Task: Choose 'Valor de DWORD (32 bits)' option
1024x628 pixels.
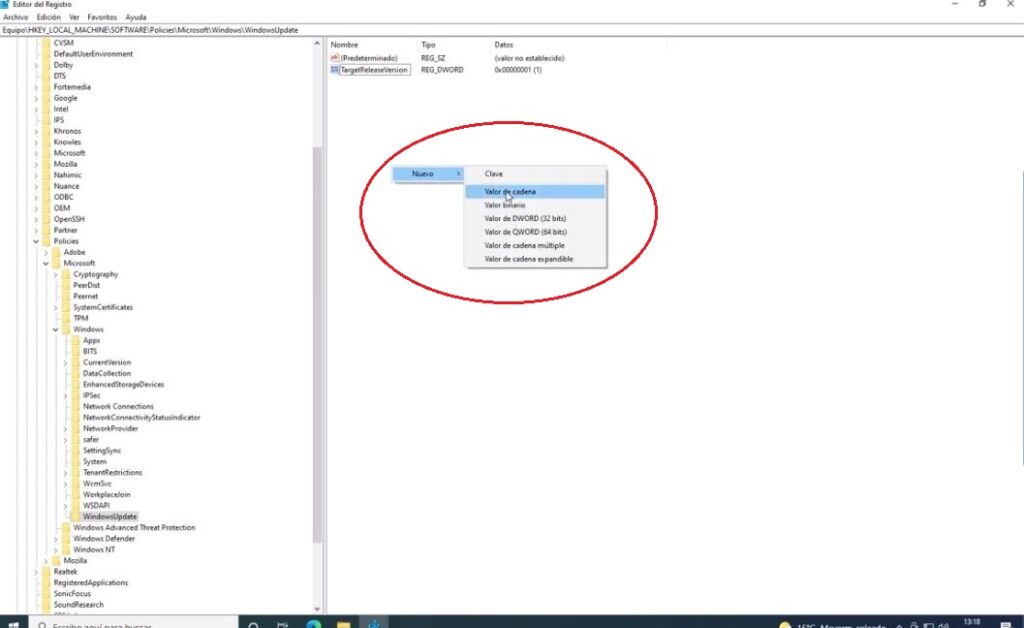Action: pos(525,218)
